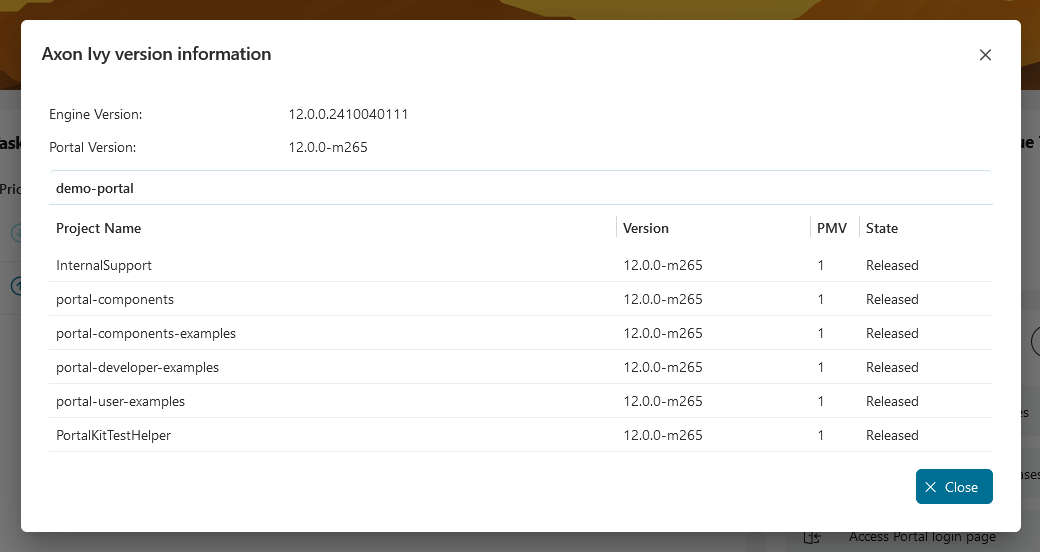
Task: Select the Released state in the portal-developer-examples row
Action: [892, 367]
